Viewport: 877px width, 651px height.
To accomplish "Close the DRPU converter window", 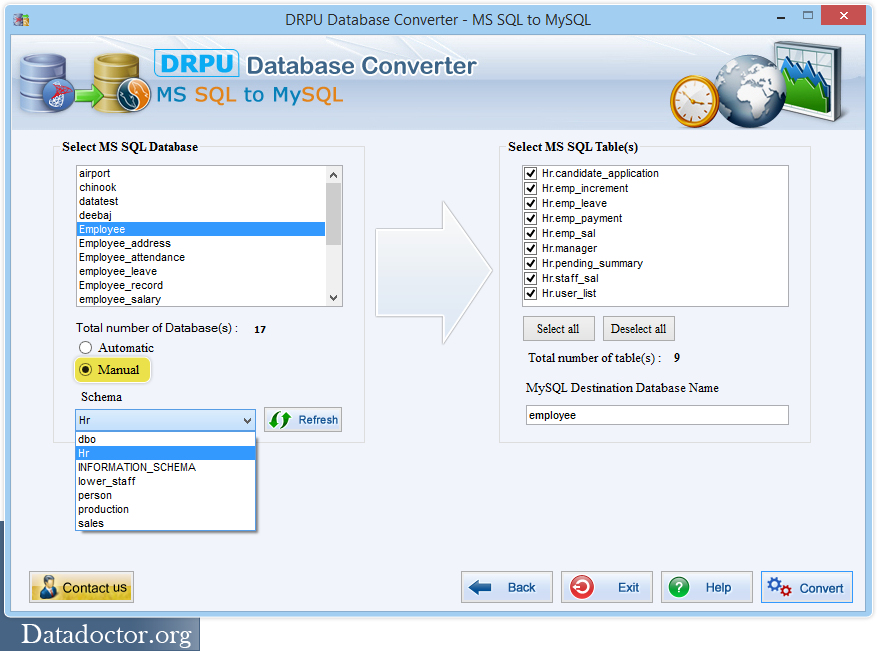I will (843, 16).
